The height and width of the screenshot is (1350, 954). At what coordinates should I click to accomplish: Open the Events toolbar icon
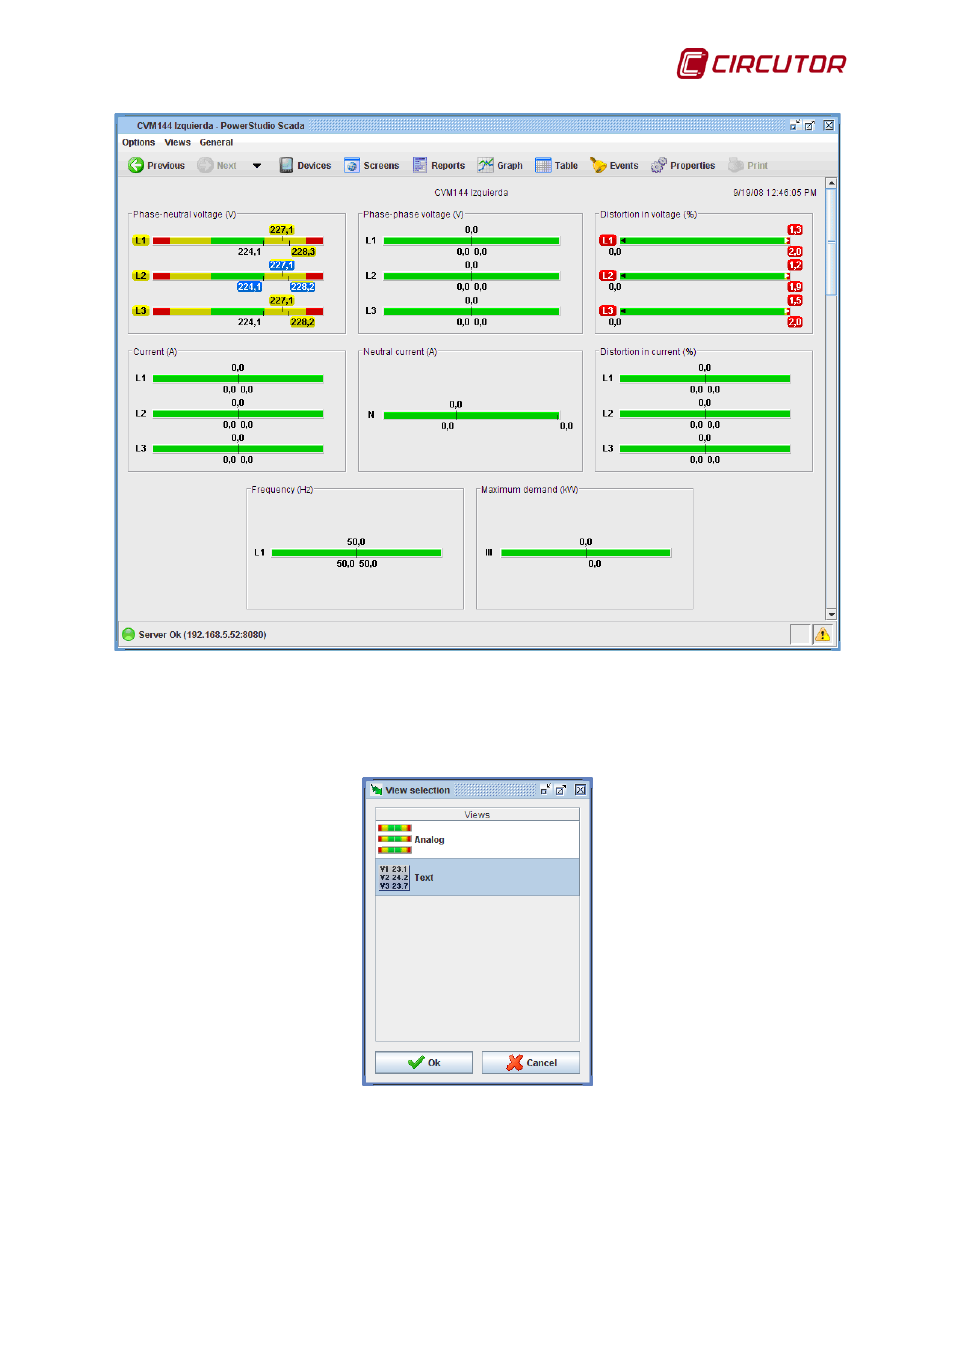598,165
